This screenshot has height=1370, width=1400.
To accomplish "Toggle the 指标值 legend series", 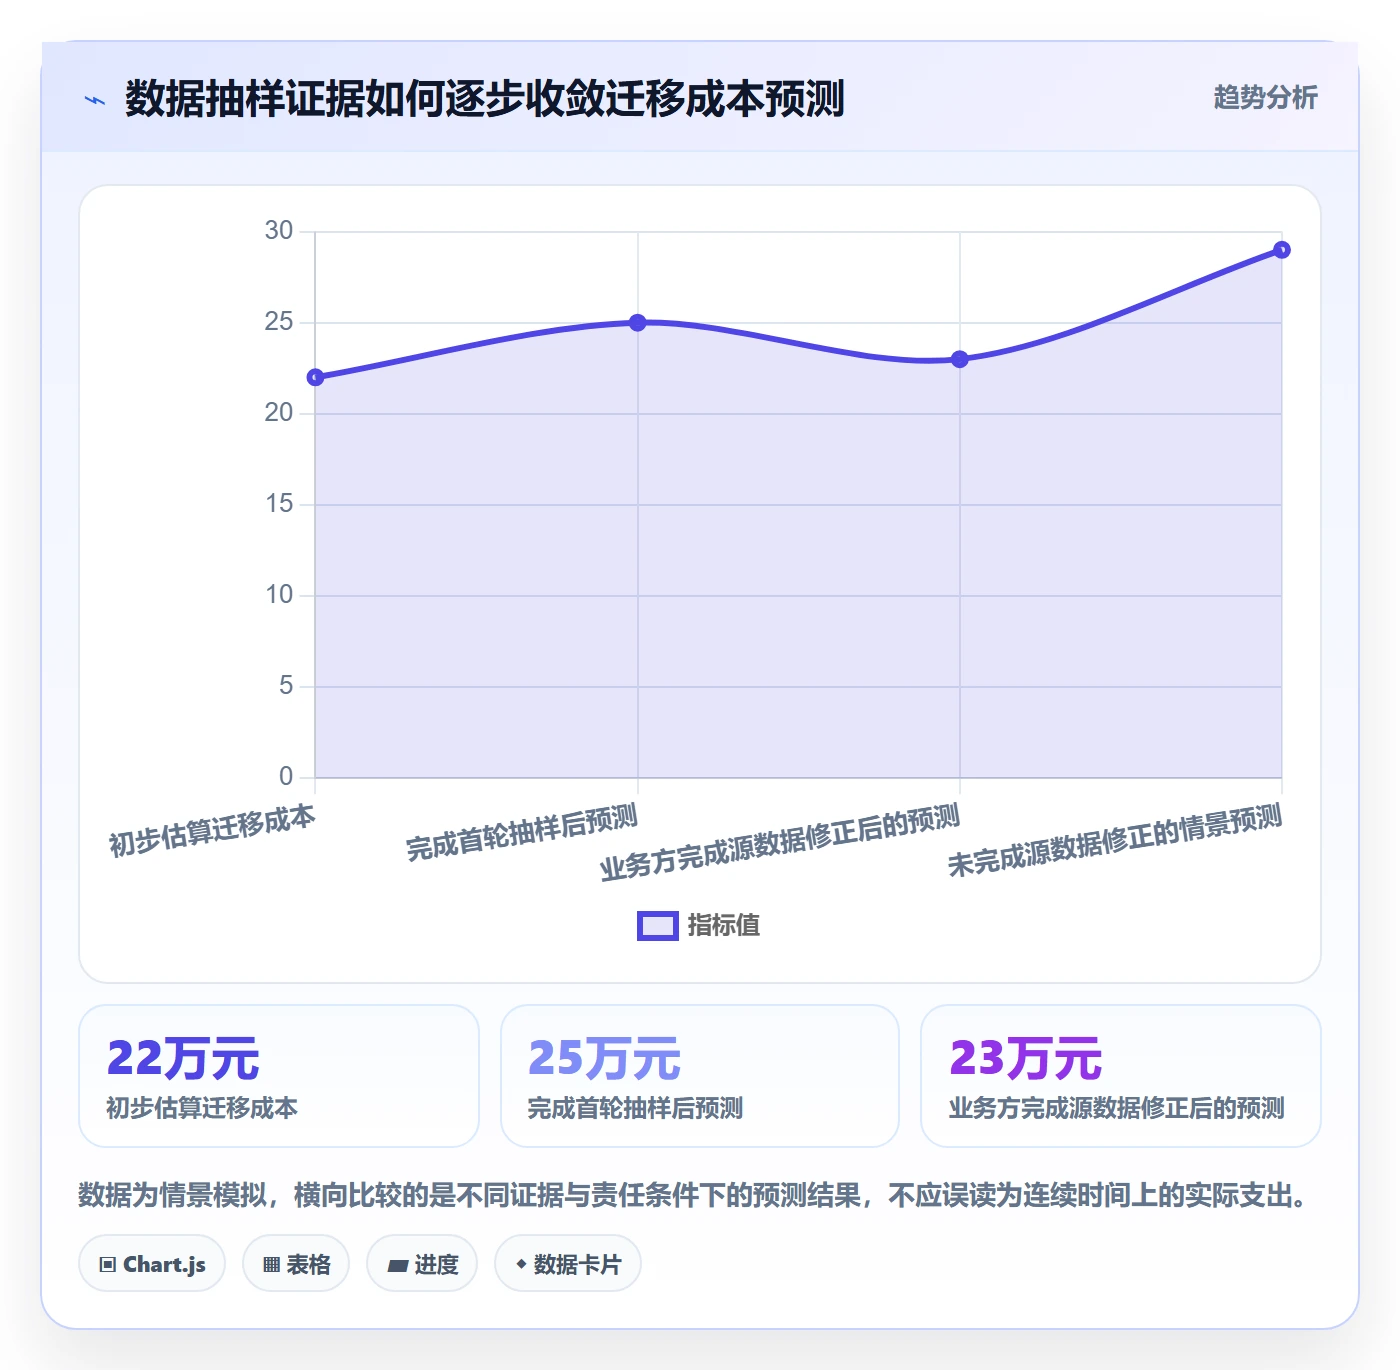I will (699, 926).
